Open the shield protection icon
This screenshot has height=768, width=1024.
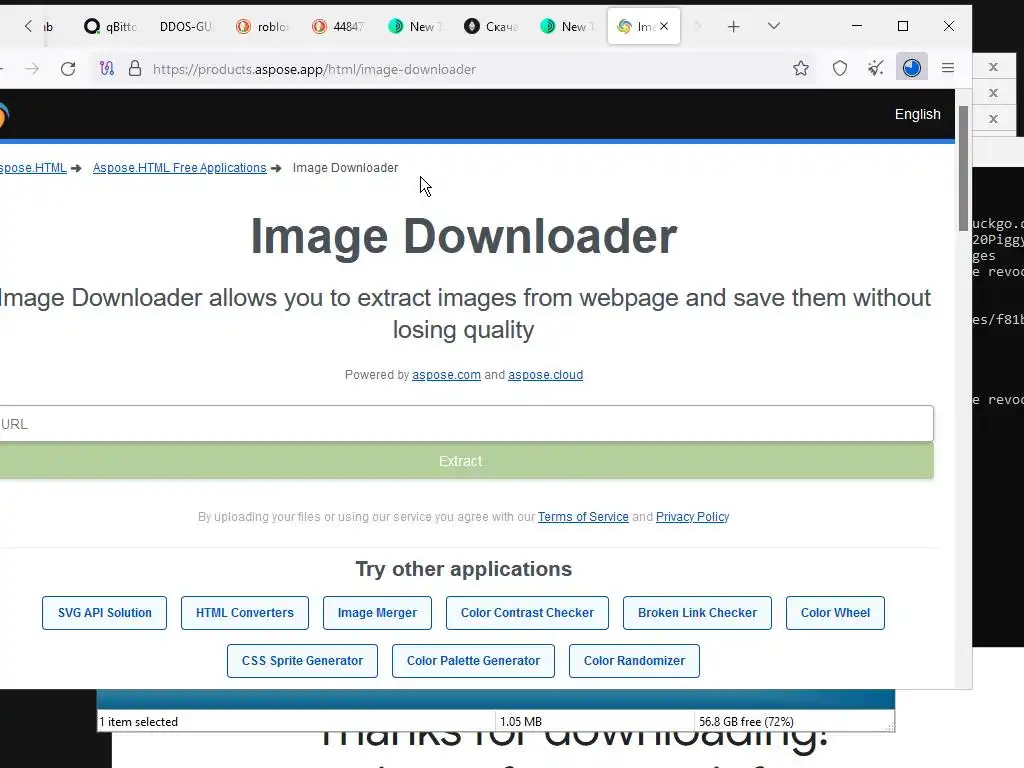[x=840, y=69]
